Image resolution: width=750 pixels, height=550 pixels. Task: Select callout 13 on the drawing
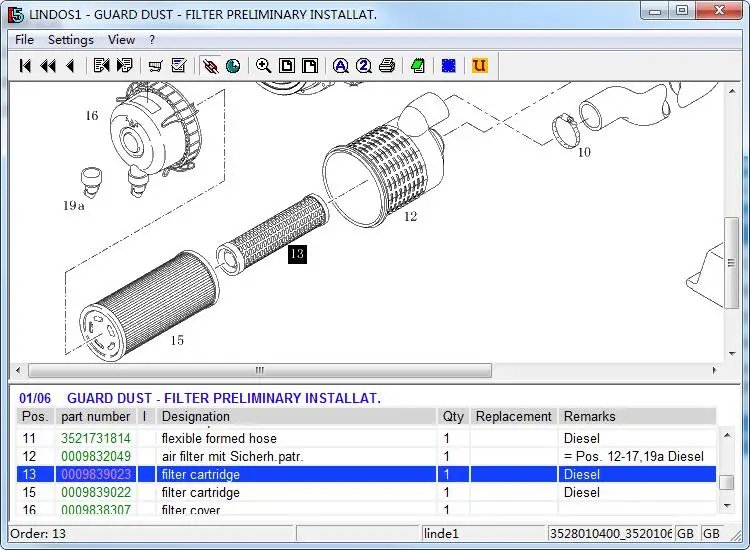(x=297, y=254)
